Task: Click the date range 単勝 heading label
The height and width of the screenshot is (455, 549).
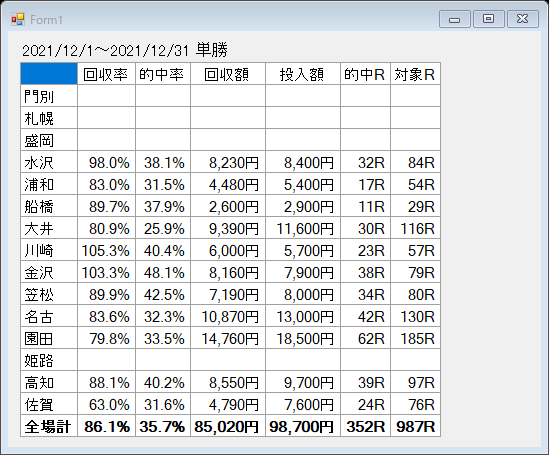Action: [125, 50]
